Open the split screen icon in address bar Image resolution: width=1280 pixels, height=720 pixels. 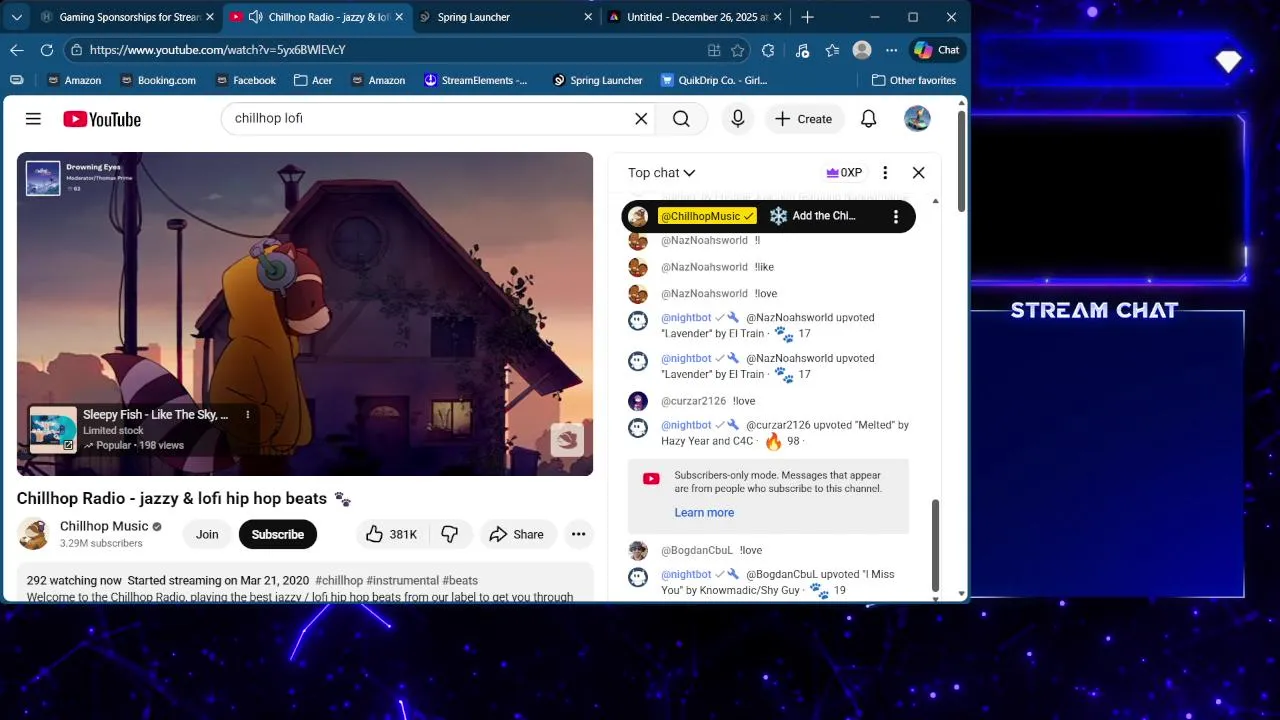click(x=714, y=50)
